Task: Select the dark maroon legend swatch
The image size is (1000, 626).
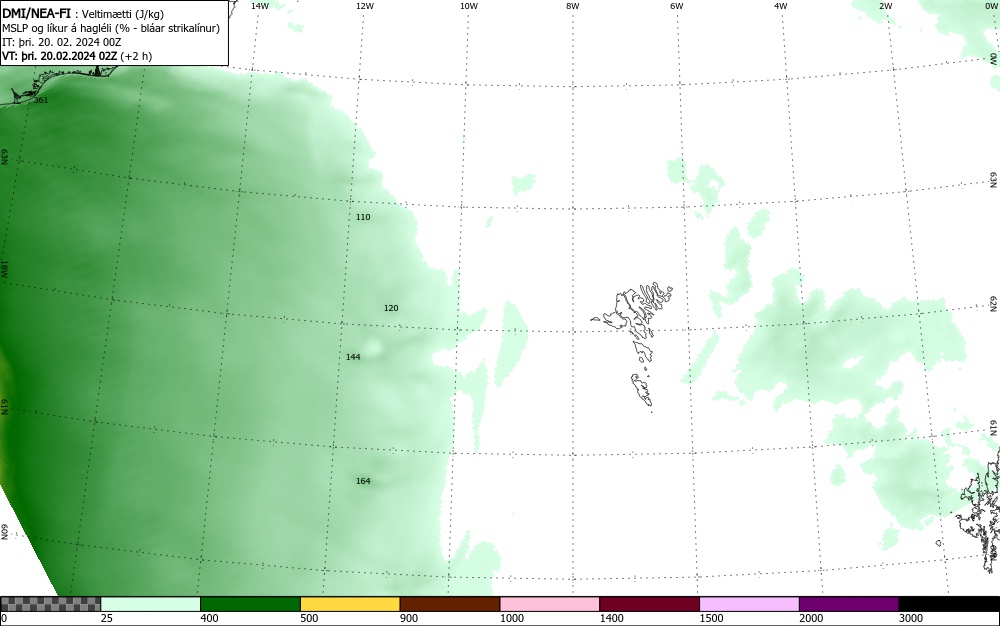Action: pos(649,604)
